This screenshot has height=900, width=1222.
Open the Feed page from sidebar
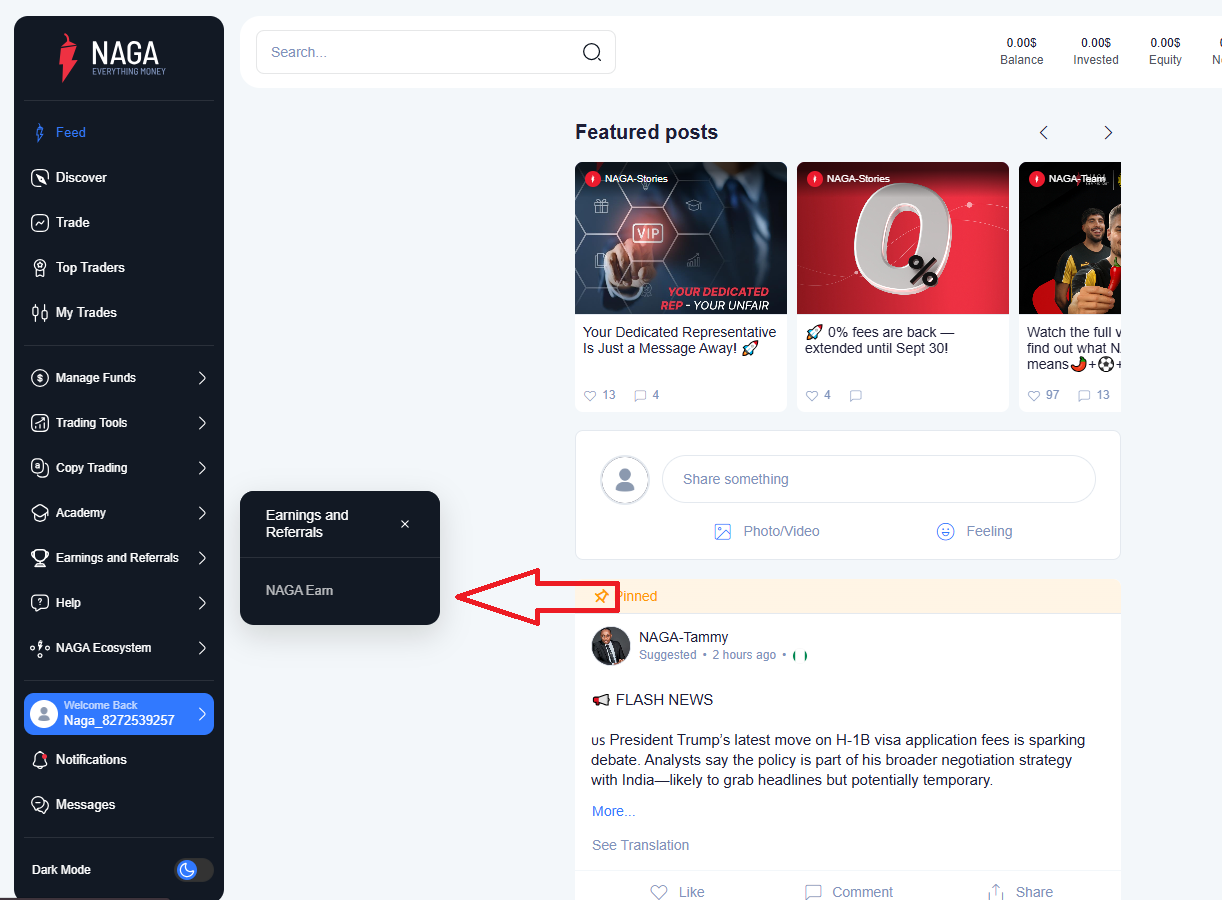point(70,132)
